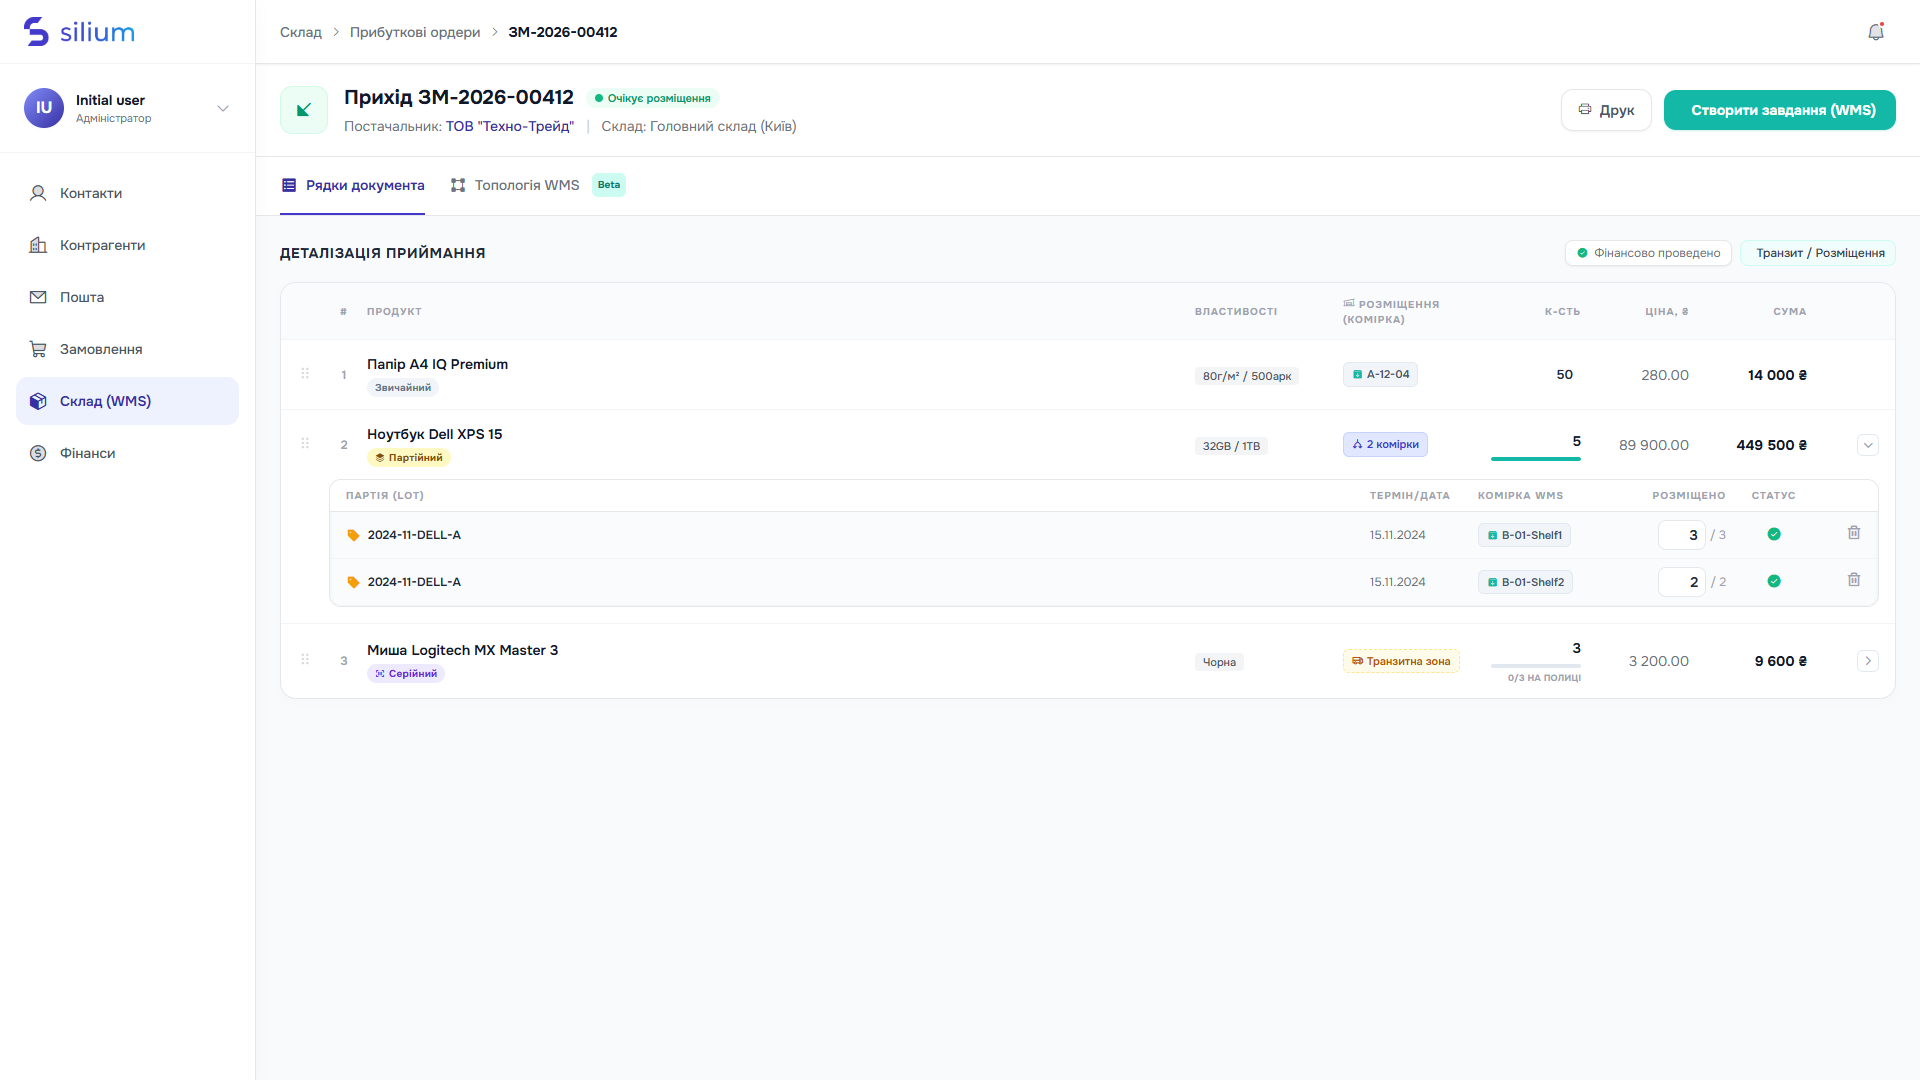The height and width of the screenshot is (1080, 1920).
Task: Click status check of B-01-Shelf1 lot
Action: click(x=1774, y=534)
